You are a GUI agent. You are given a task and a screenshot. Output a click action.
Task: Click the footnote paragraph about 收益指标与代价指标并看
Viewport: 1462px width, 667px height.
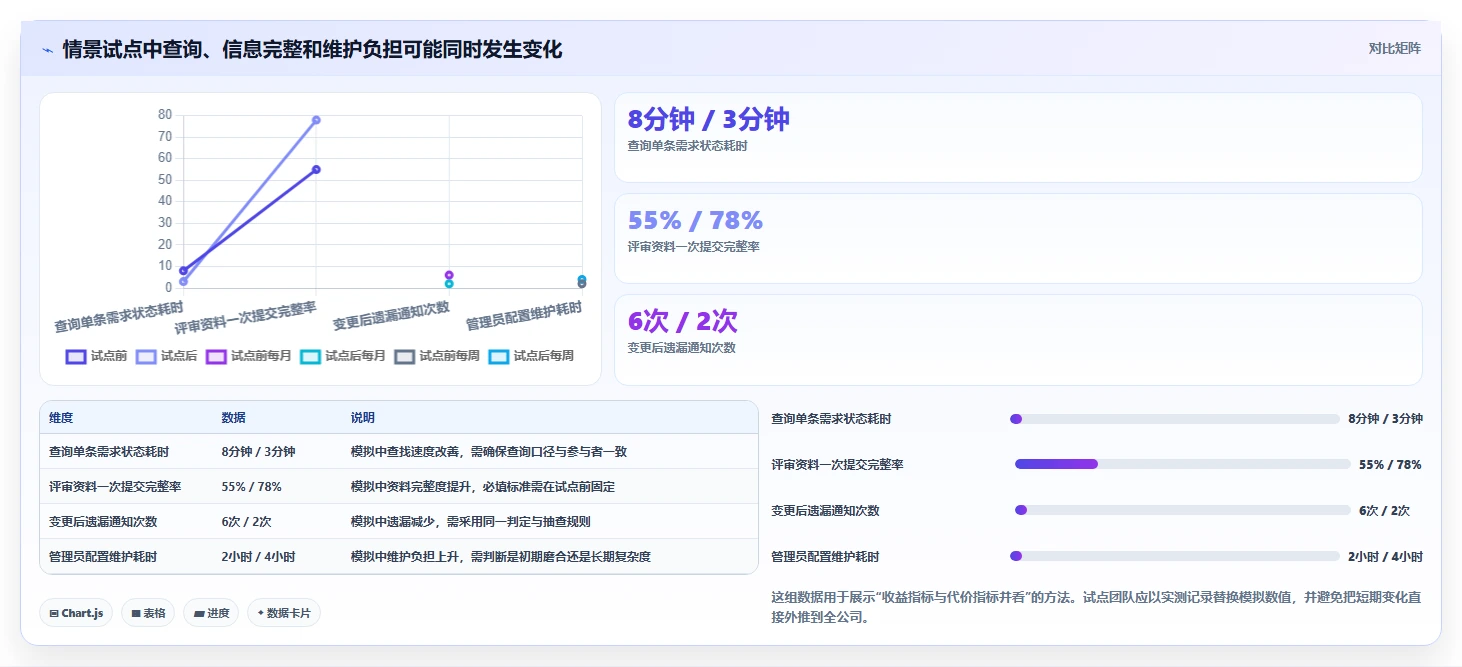(1096, 607)
